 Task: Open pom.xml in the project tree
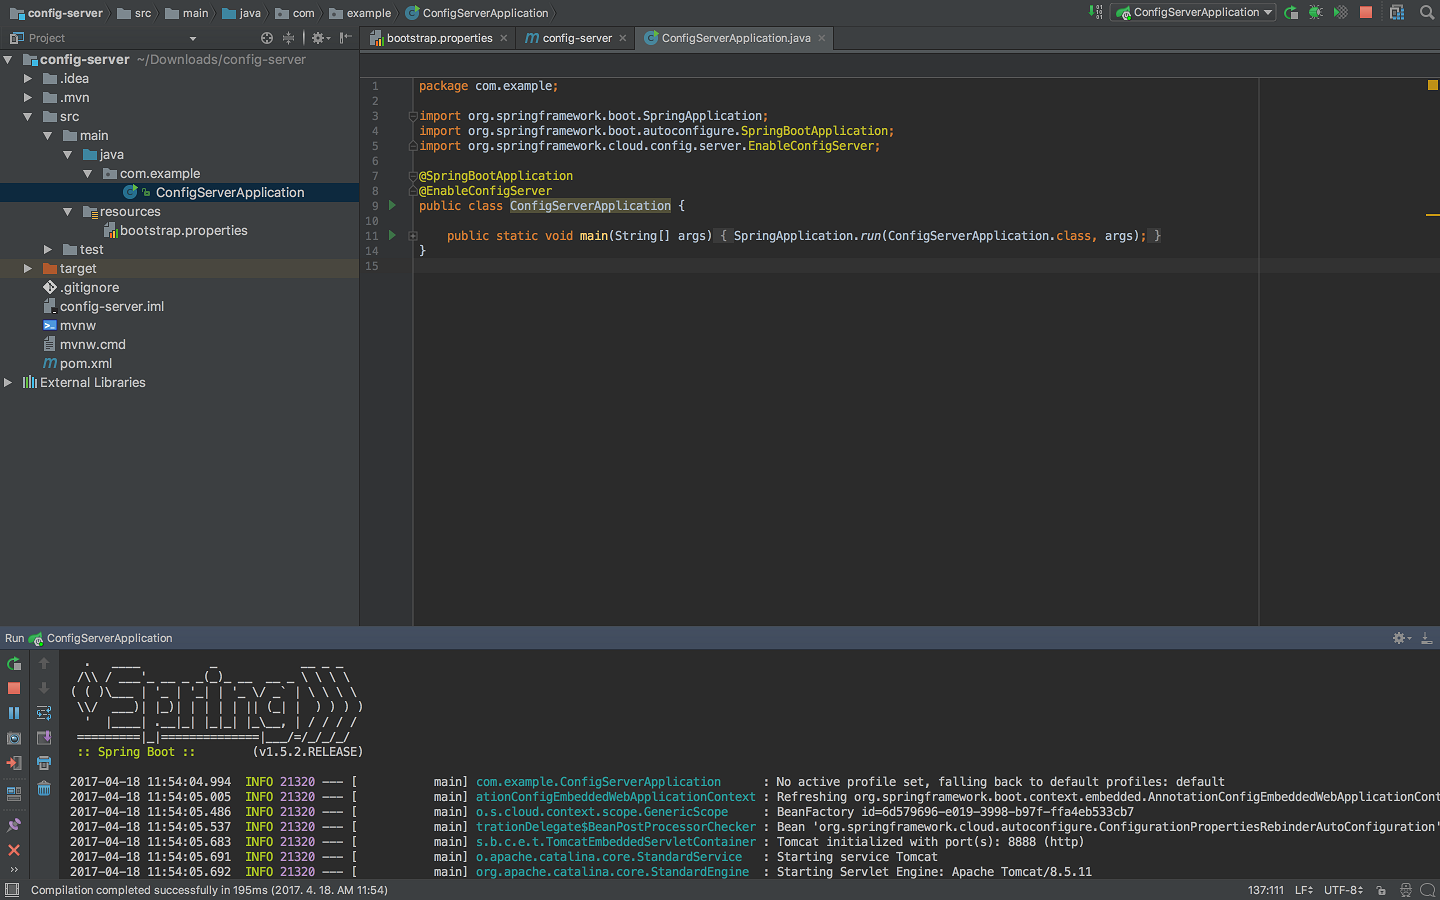click(x=86, y=364)
